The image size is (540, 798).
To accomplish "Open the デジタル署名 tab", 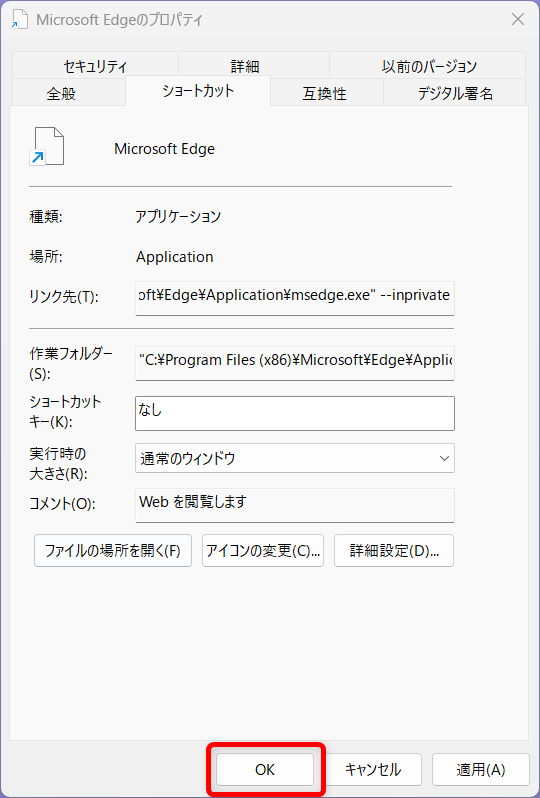I will [455, 93].
